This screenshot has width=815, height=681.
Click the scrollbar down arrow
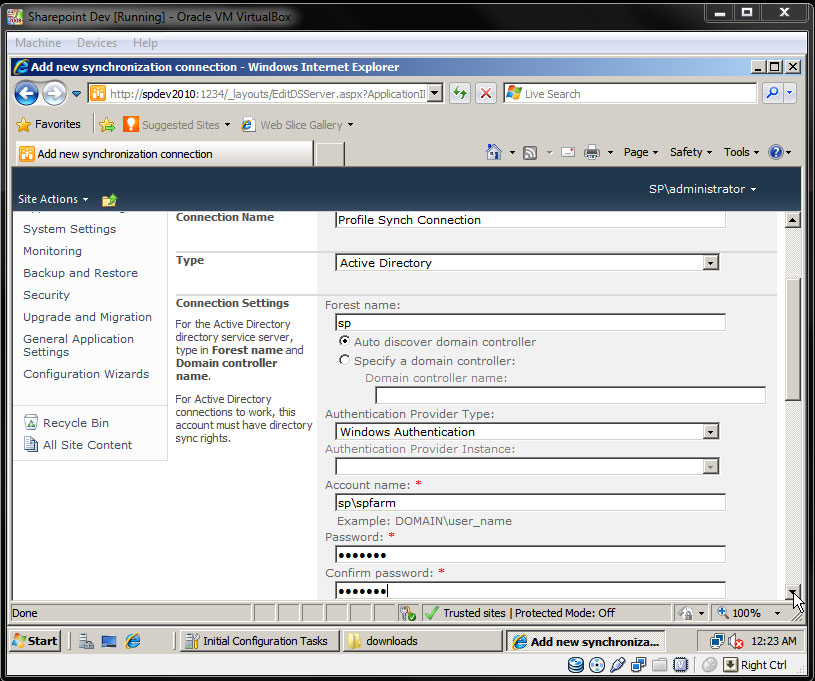792,592
